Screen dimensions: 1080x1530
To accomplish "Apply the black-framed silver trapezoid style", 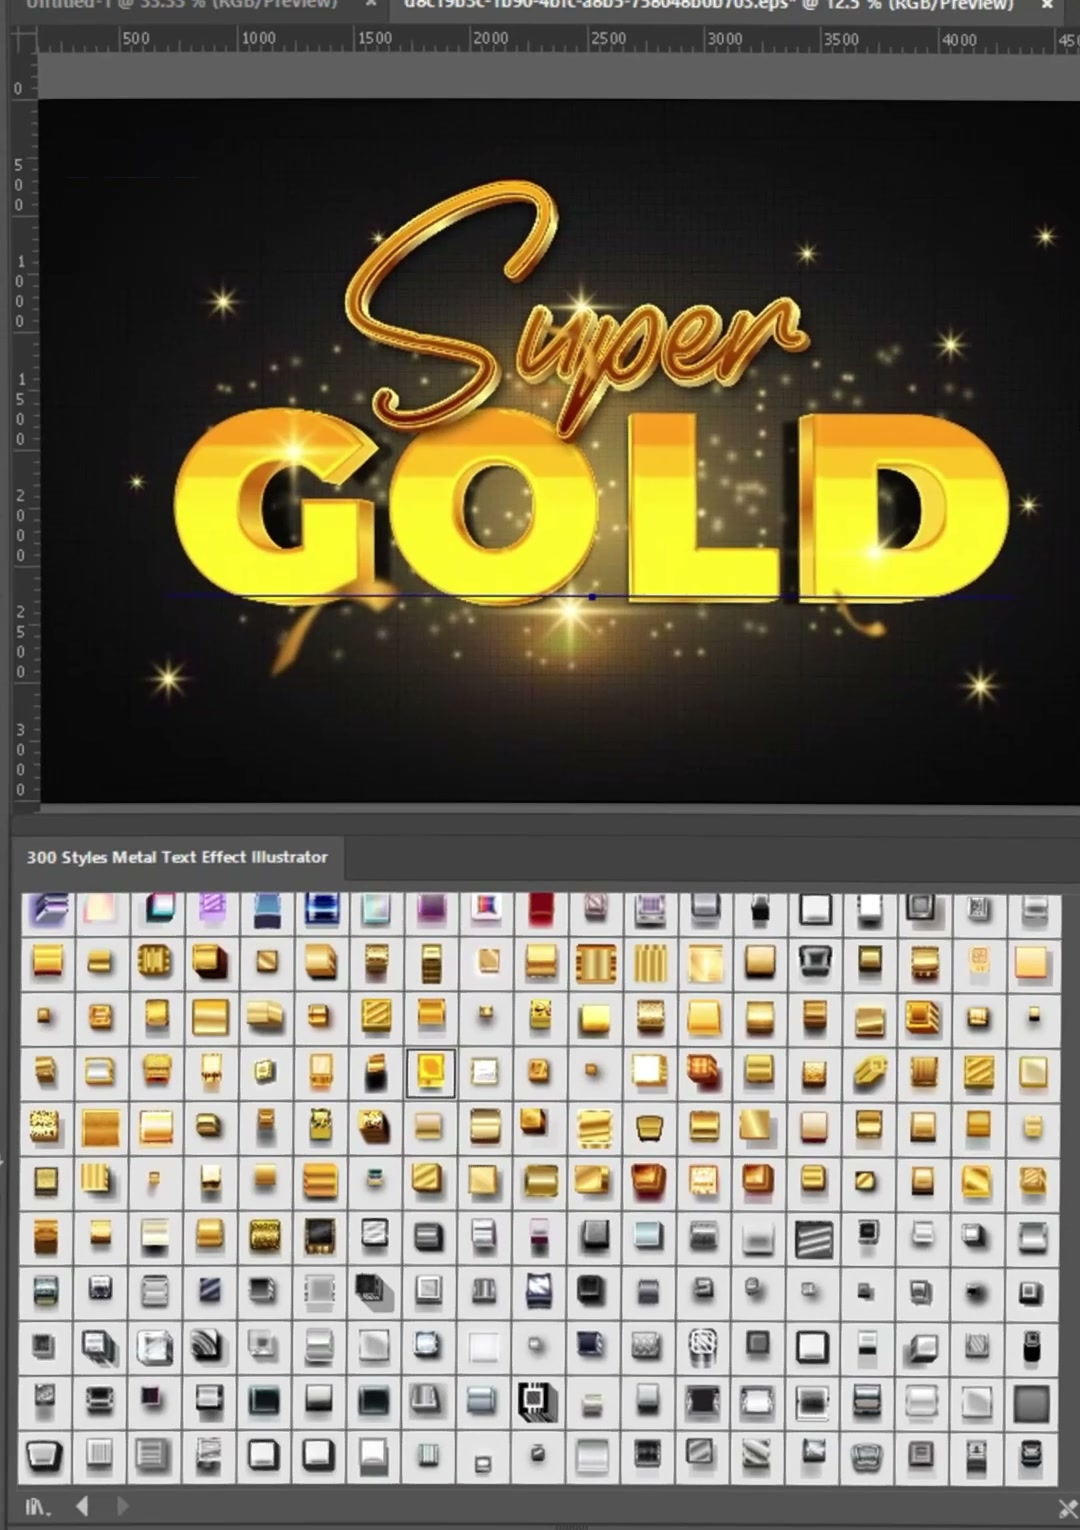I will 44,1456.
